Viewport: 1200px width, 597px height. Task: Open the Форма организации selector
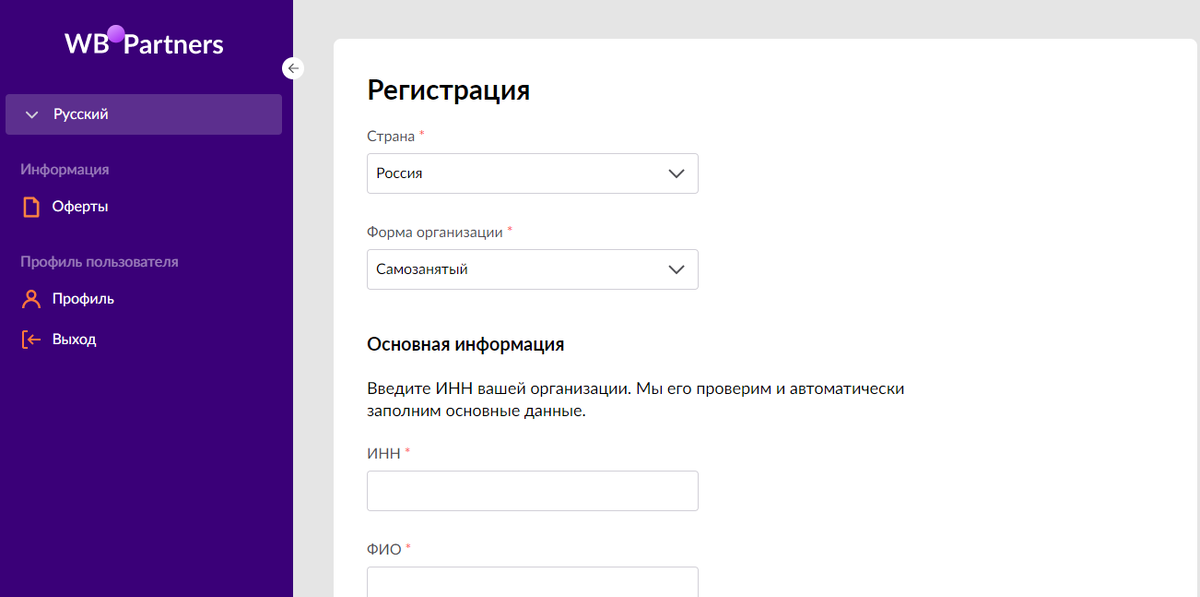(x=532, y=269)
